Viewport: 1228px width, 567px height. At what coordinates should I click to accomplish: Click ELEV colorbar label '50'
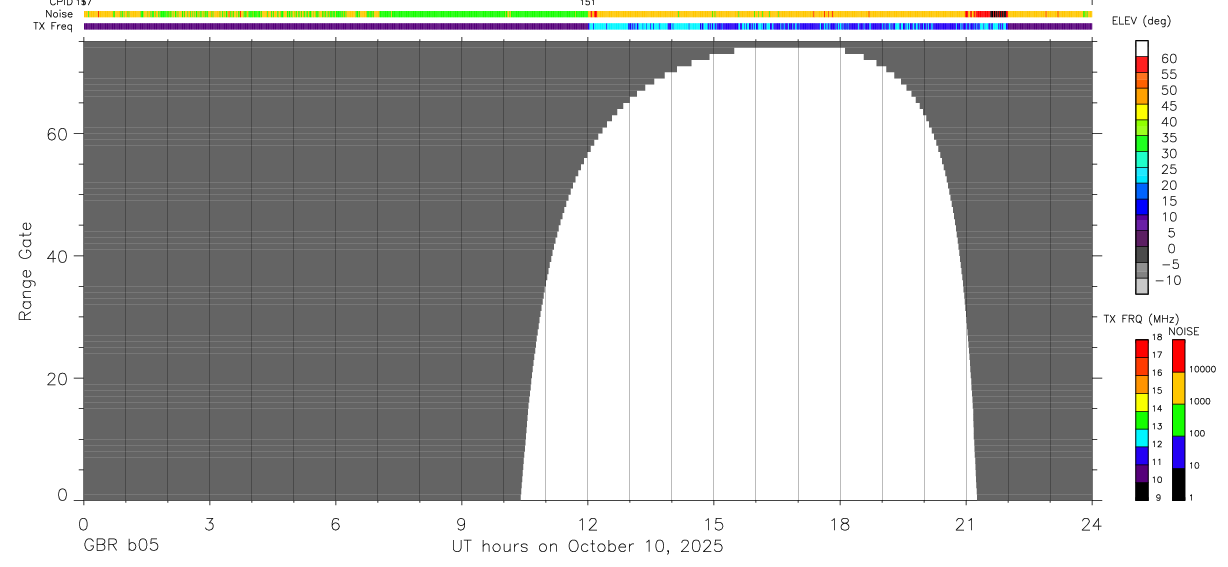click(x=1168, y=90)
